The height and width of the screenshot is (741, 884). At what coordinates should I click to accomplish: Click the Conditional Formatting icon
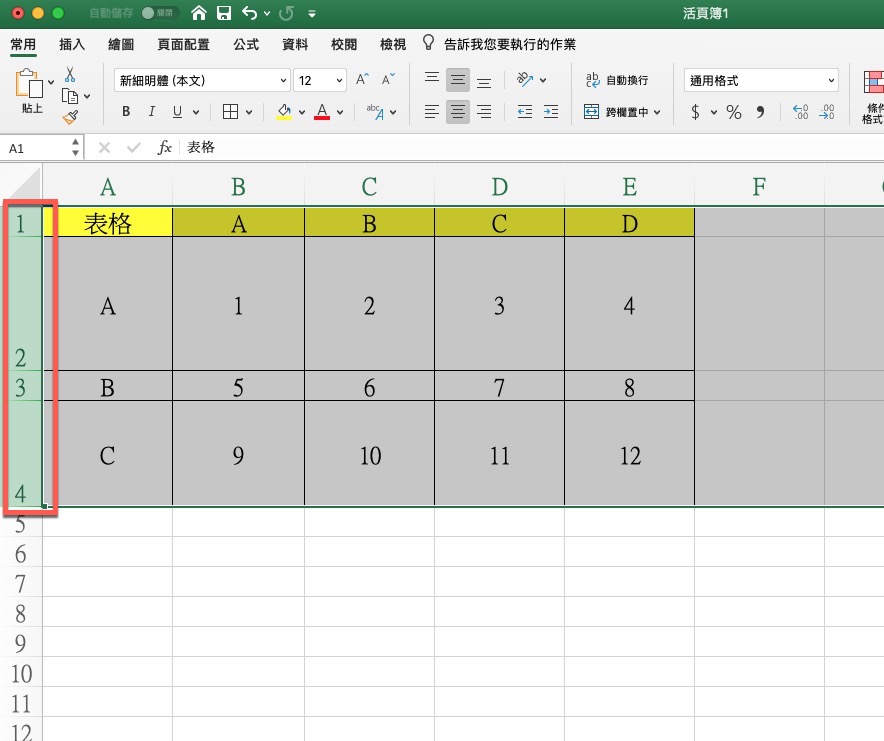(x=873, y=82)
